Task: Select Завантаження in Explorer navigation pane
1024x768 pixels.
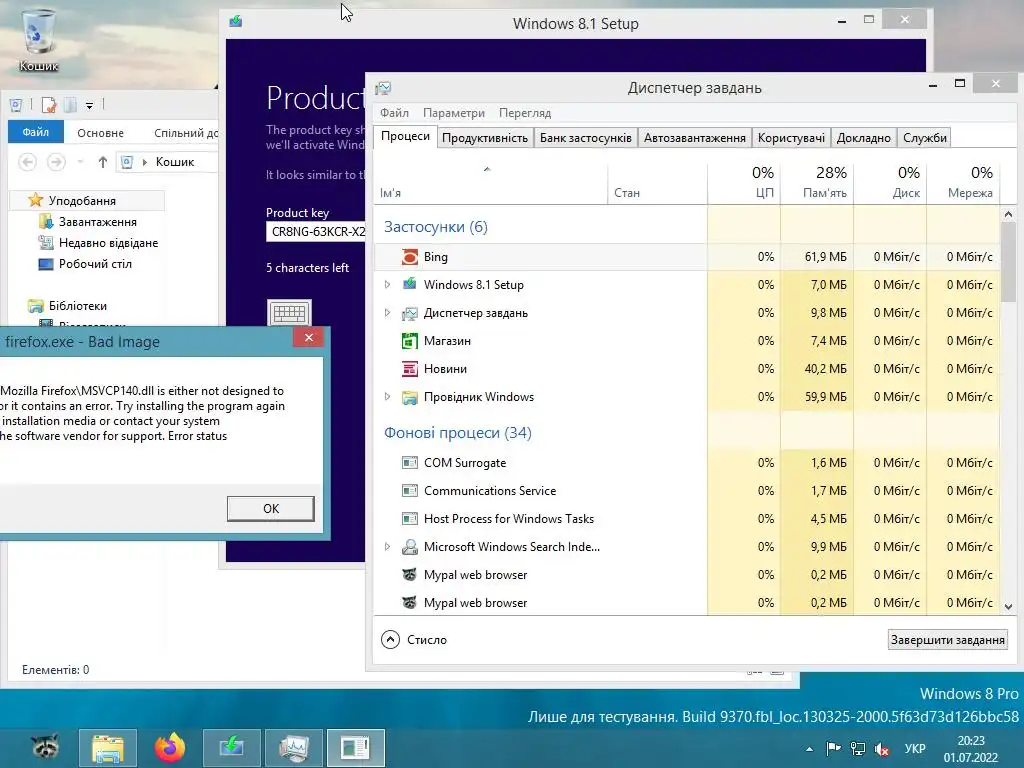Action: click(x=97, y=221)
